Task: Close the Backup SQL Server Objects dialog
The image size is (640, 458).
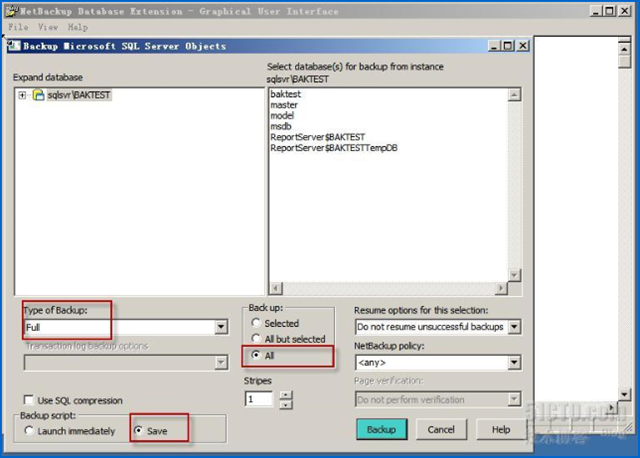Action: click(523, 46)
